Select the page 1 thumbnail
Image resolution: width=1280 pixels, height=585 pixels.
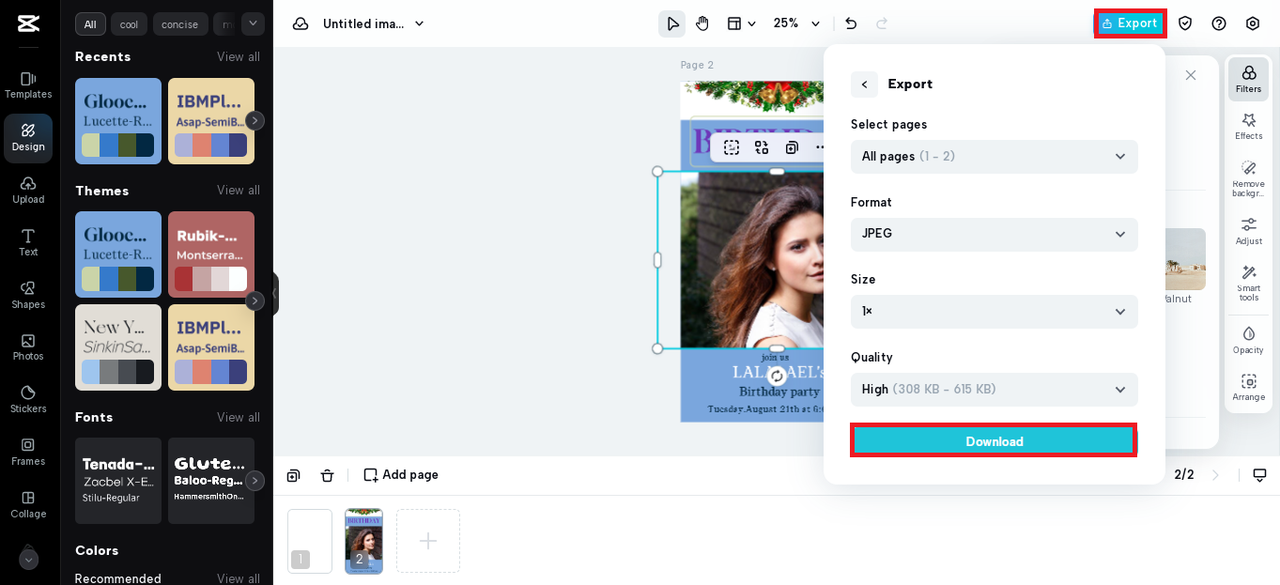pos(310,541)
